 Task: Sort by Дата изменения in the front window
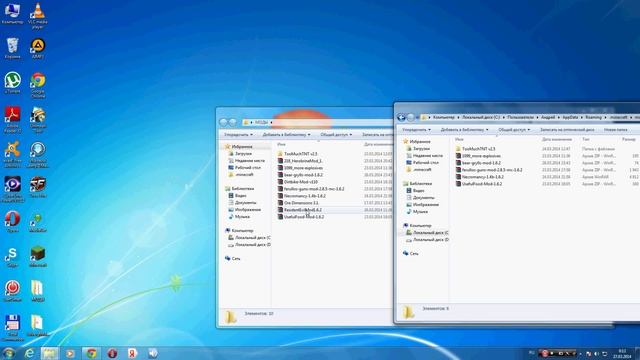point(557,139)
